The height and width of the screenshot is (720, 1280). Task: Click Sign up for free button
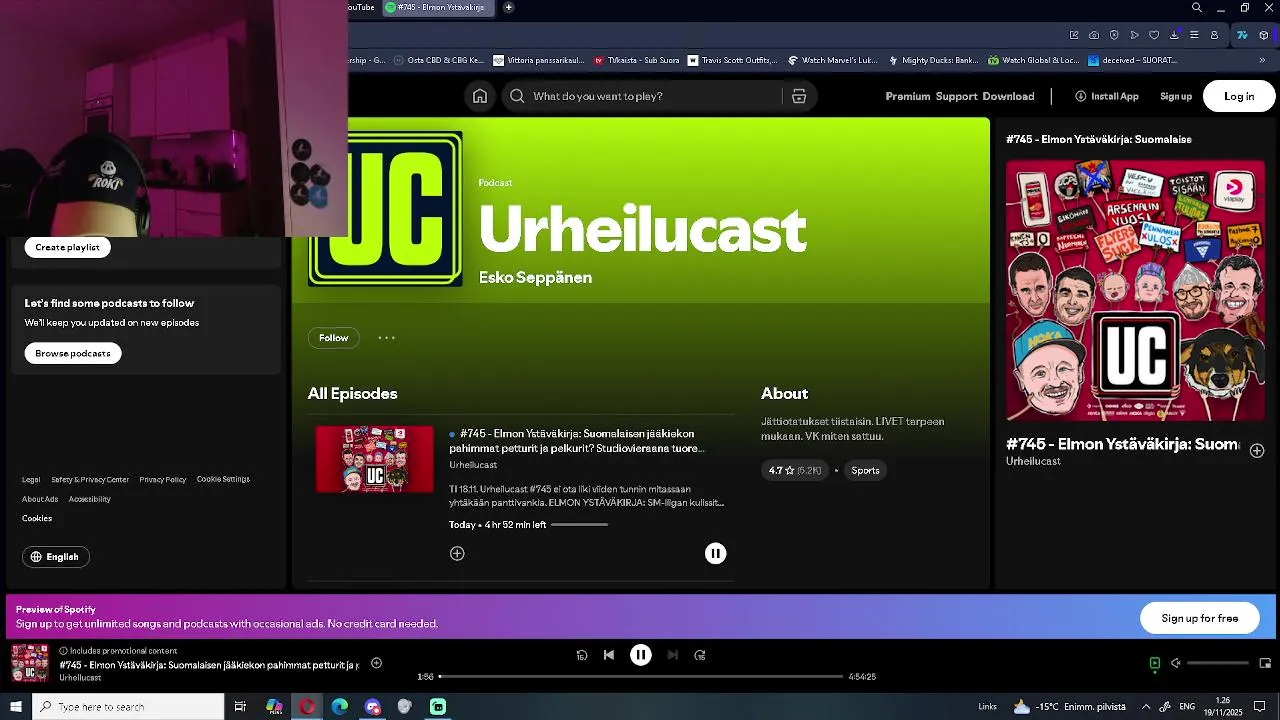point(1200,618)
